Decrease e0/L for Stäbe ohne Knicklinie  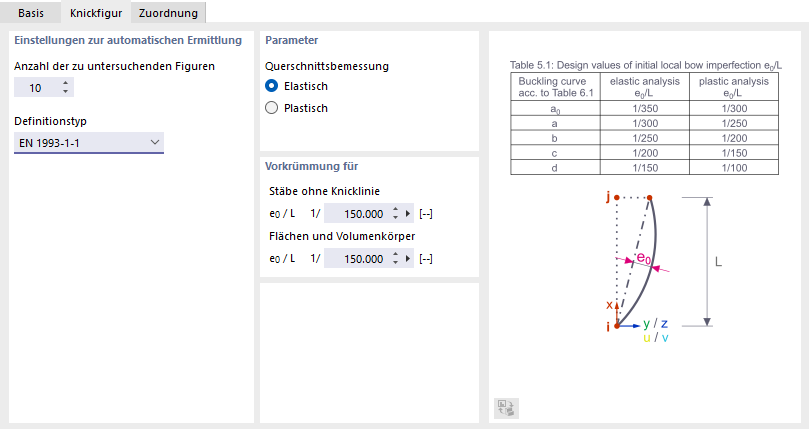[x=395, y=217]
